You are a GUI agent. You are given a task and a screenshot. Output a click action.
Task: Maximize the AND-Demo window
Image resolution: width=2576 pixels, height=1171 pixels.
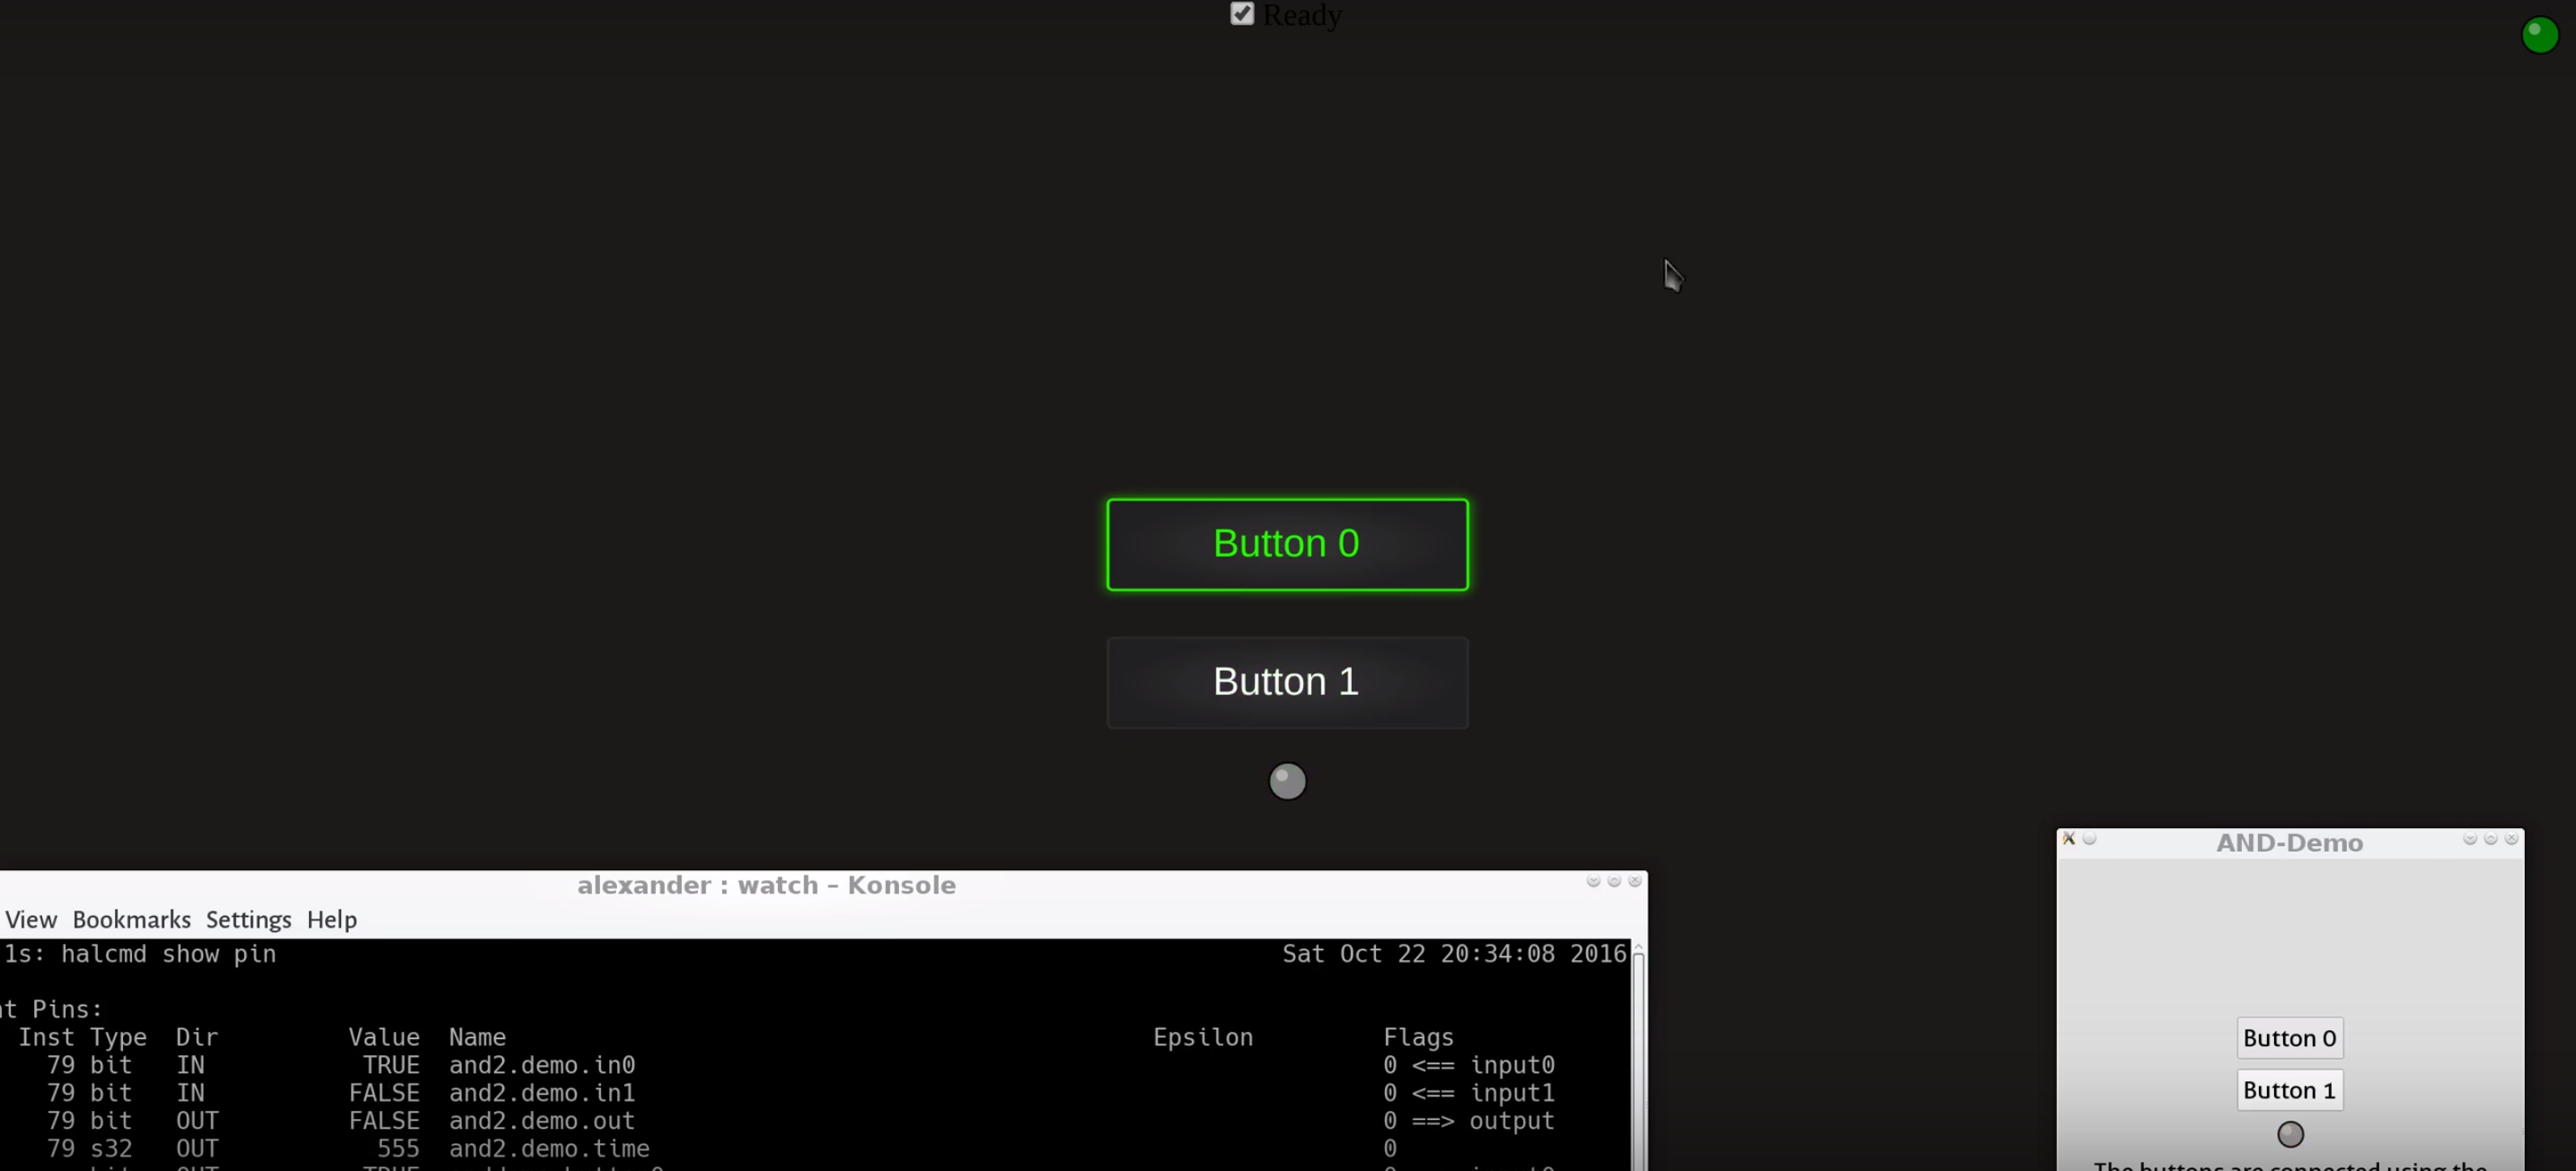(2491, 839)
